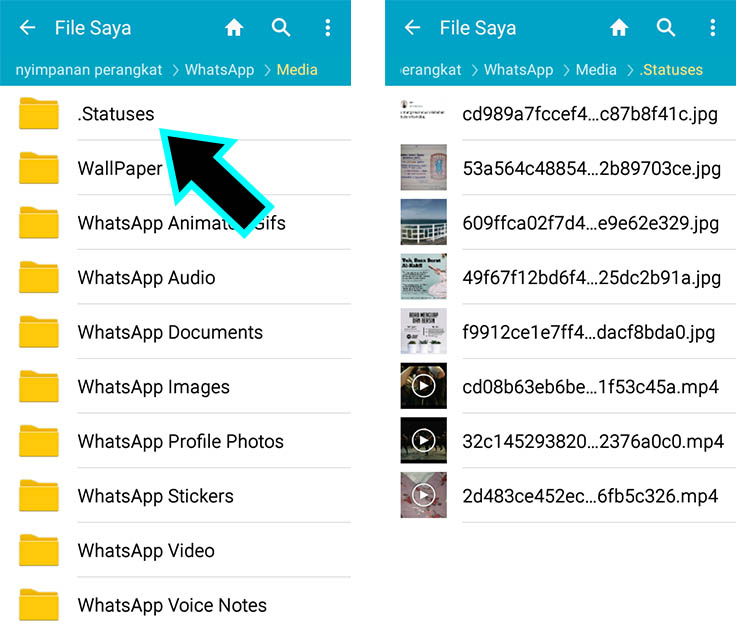Screen dimensions: 739x624
Task: Open the three-dot overflow menu in left panel
Action: (x=328, y=28)
